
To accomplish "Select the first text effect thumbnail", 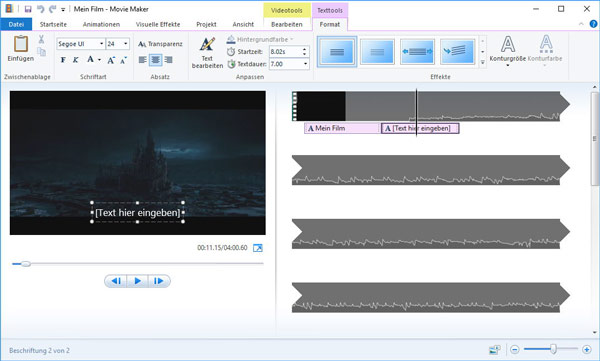I will tap(337, 52).
